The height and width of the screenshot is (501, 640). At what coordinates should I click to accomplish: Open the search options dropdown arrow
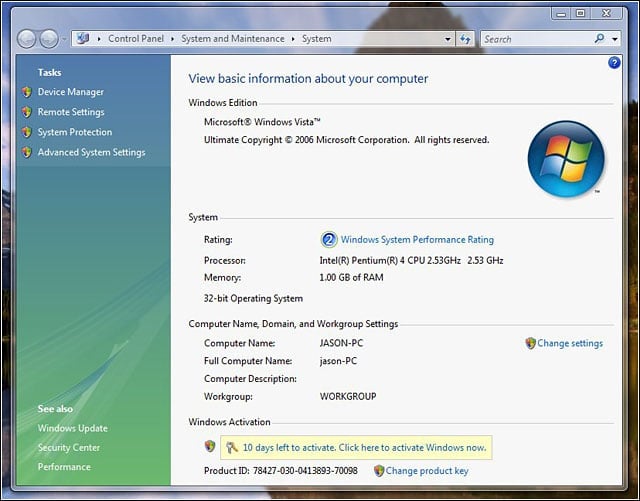point(615,40)
